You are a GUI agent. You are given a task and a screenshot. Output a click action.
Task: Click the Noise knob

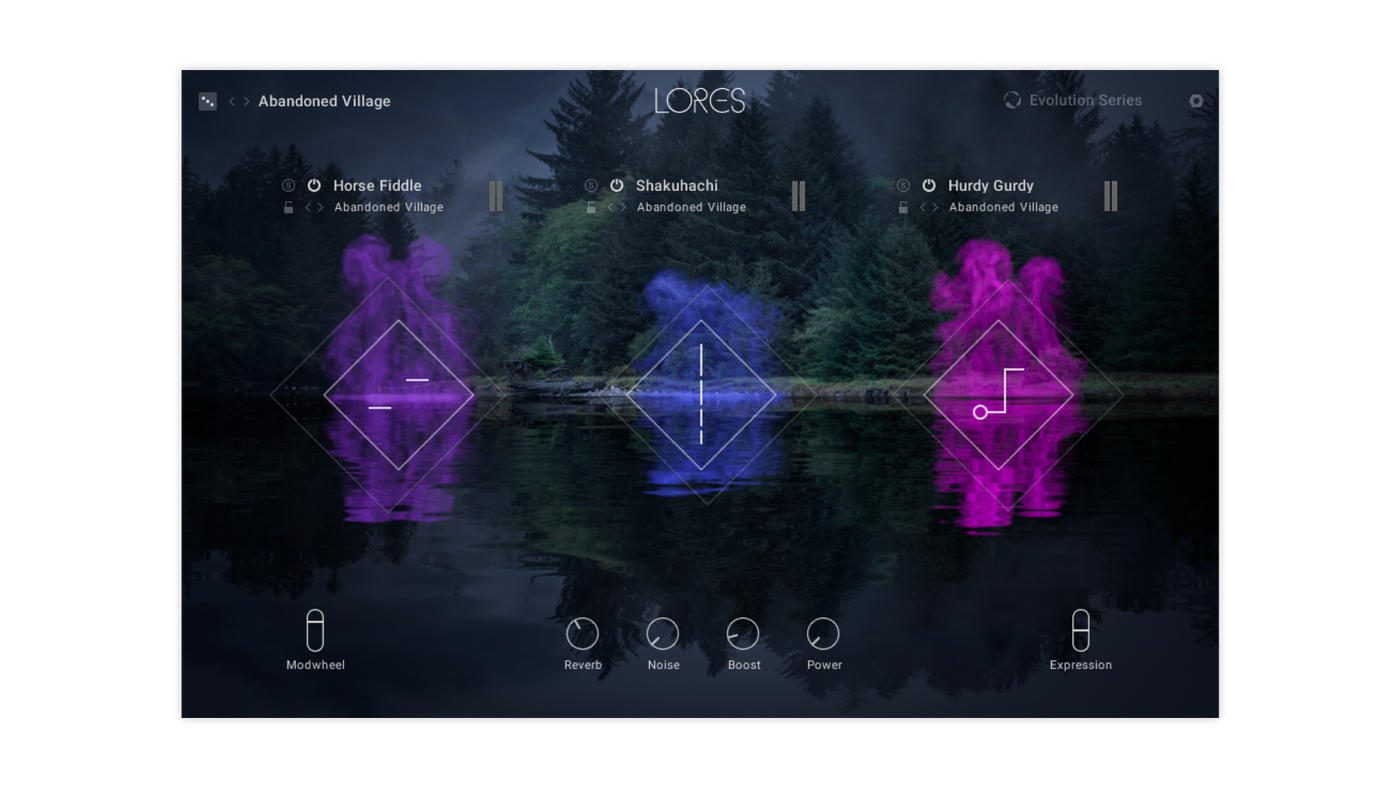click(663, 633)
